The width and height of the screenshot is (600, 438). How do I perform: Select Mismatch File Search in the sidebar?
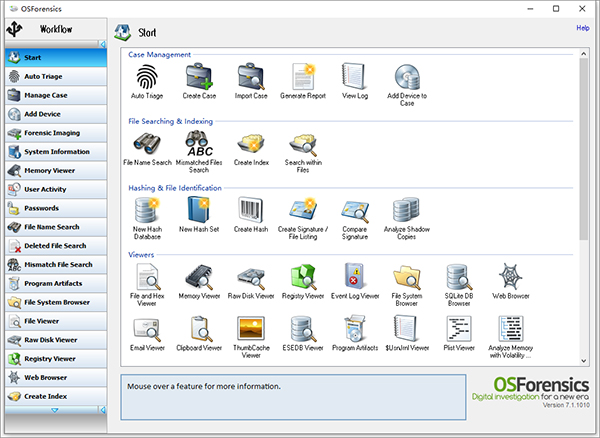pos(56,264)
